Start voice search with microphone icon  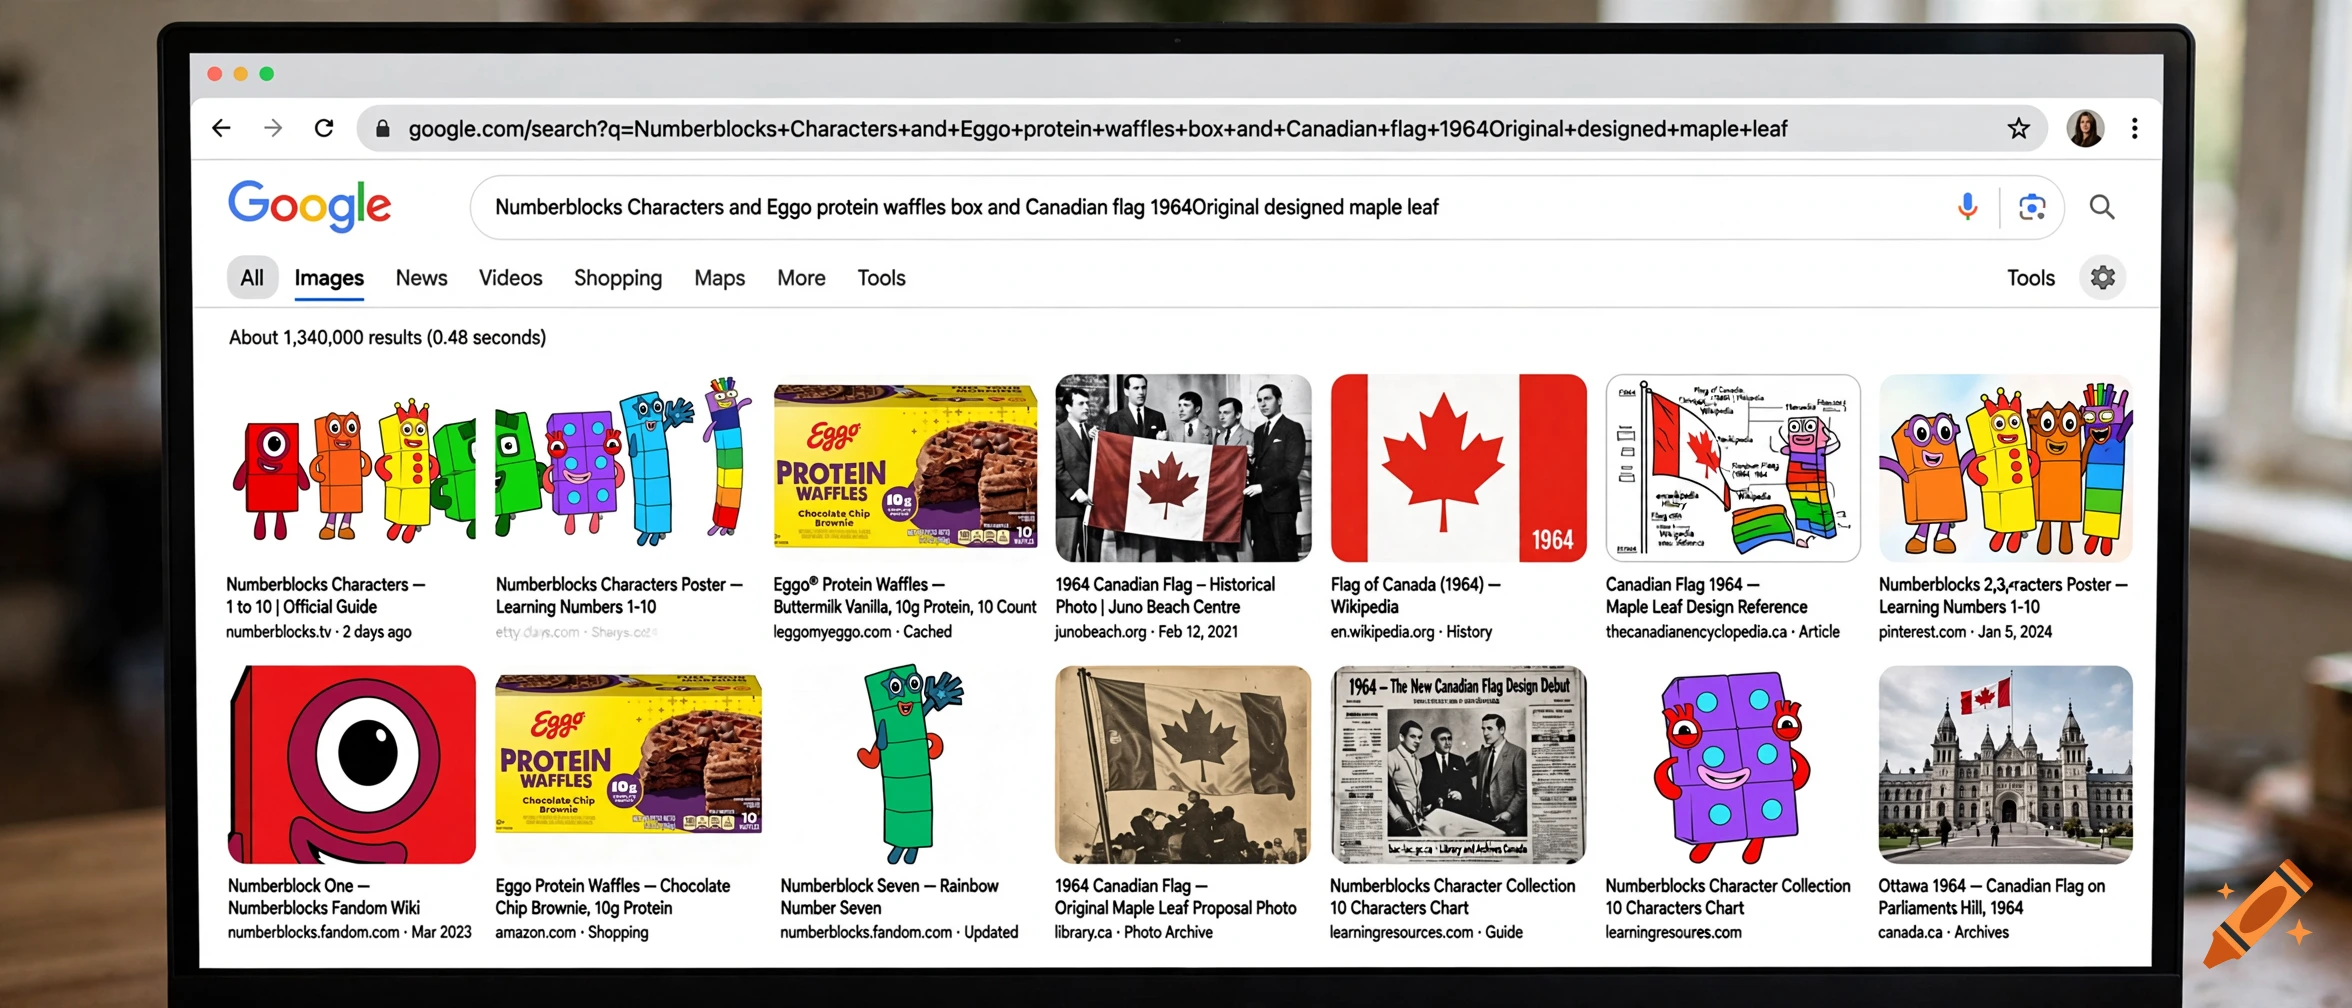pos(1967,207)
